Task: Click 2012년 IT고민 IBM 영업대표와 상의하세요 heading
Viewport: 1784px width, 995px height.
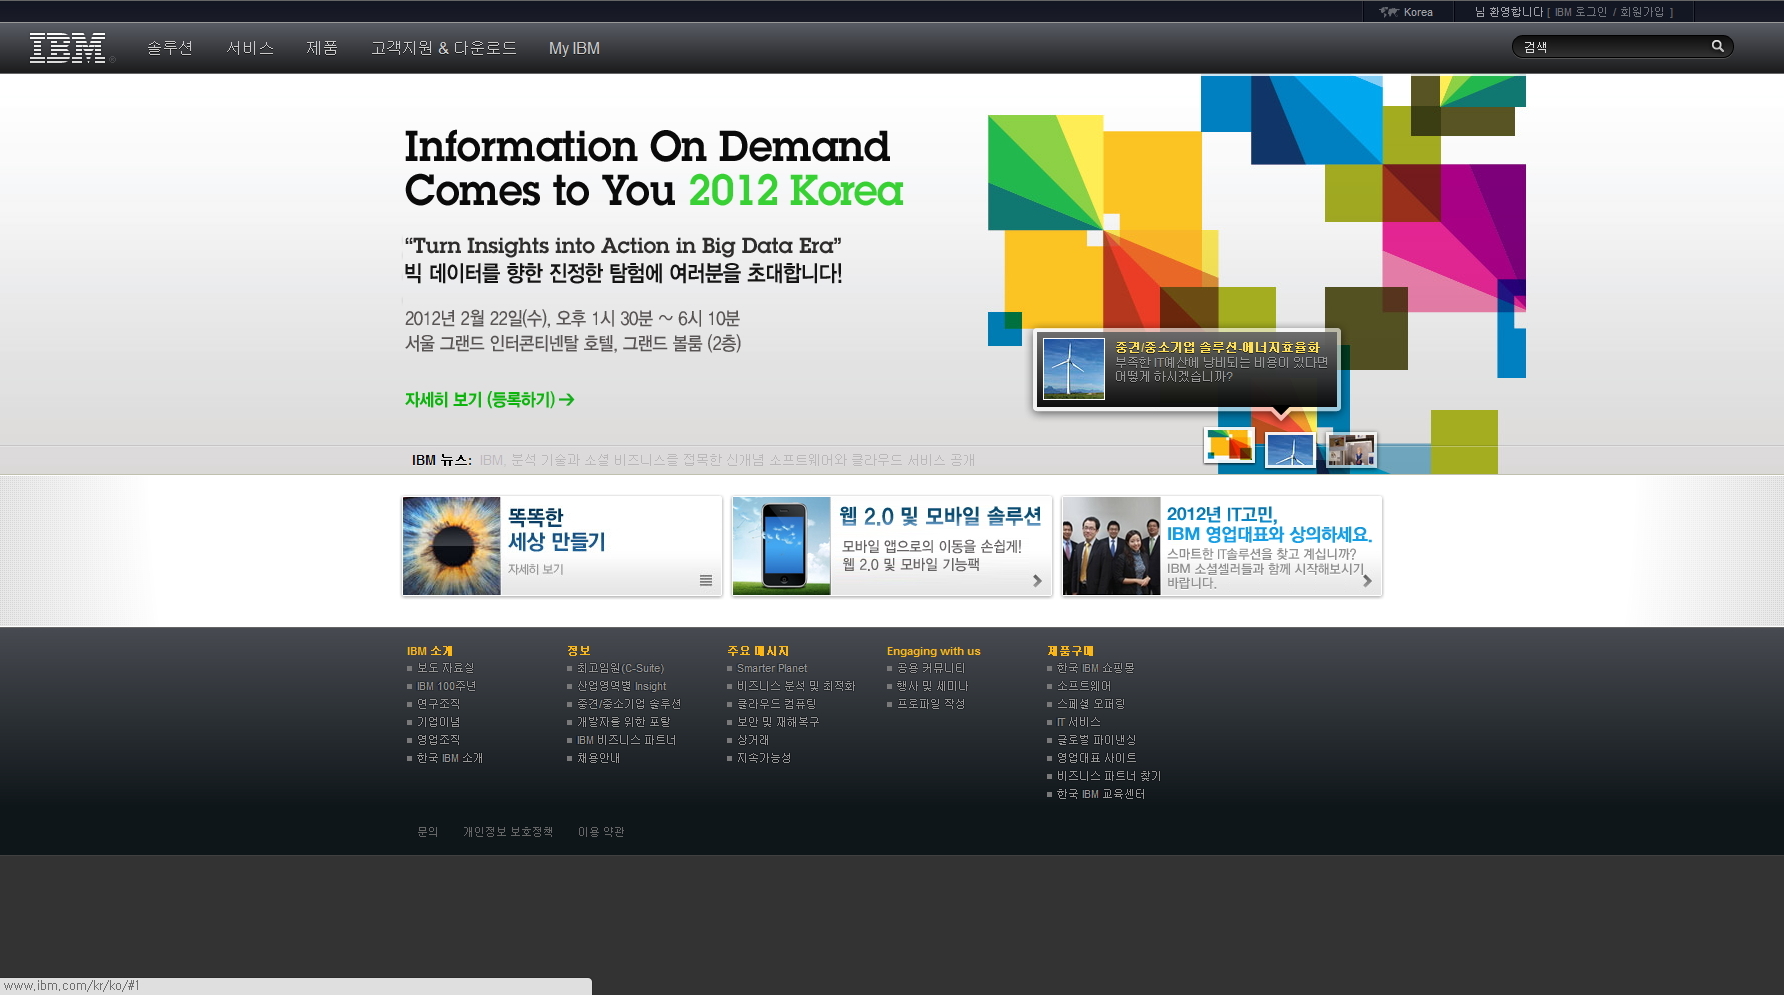Action: click(1269, 524)
